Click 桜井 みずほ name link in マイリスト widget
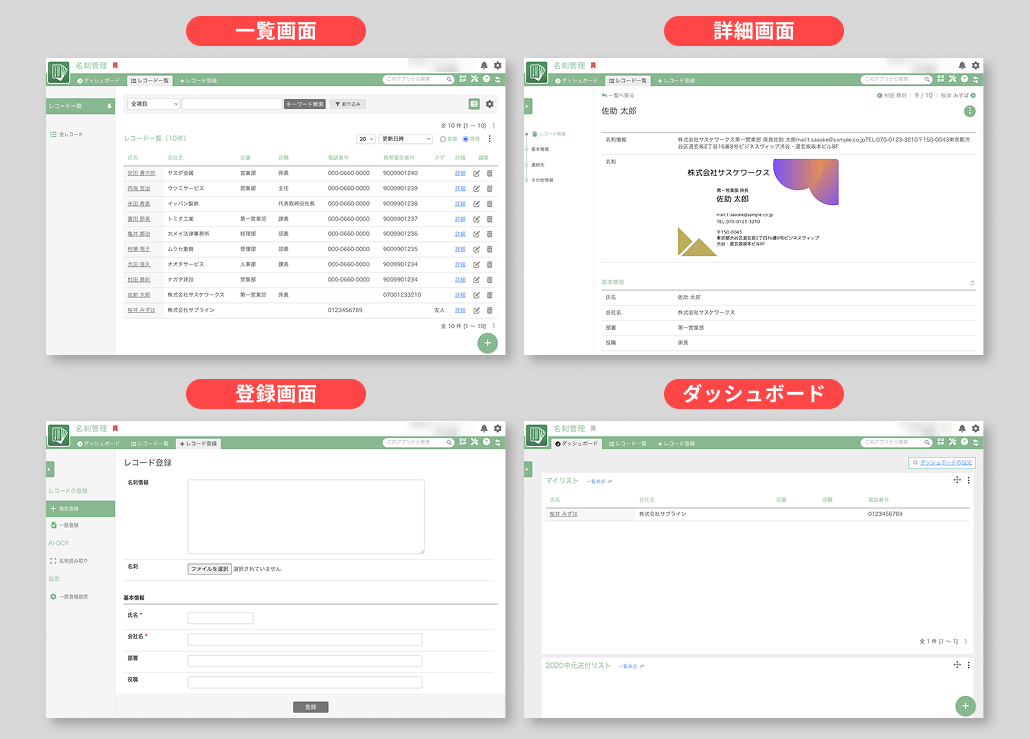Viewport: 1030px width, 739px height. pos(564,514)
